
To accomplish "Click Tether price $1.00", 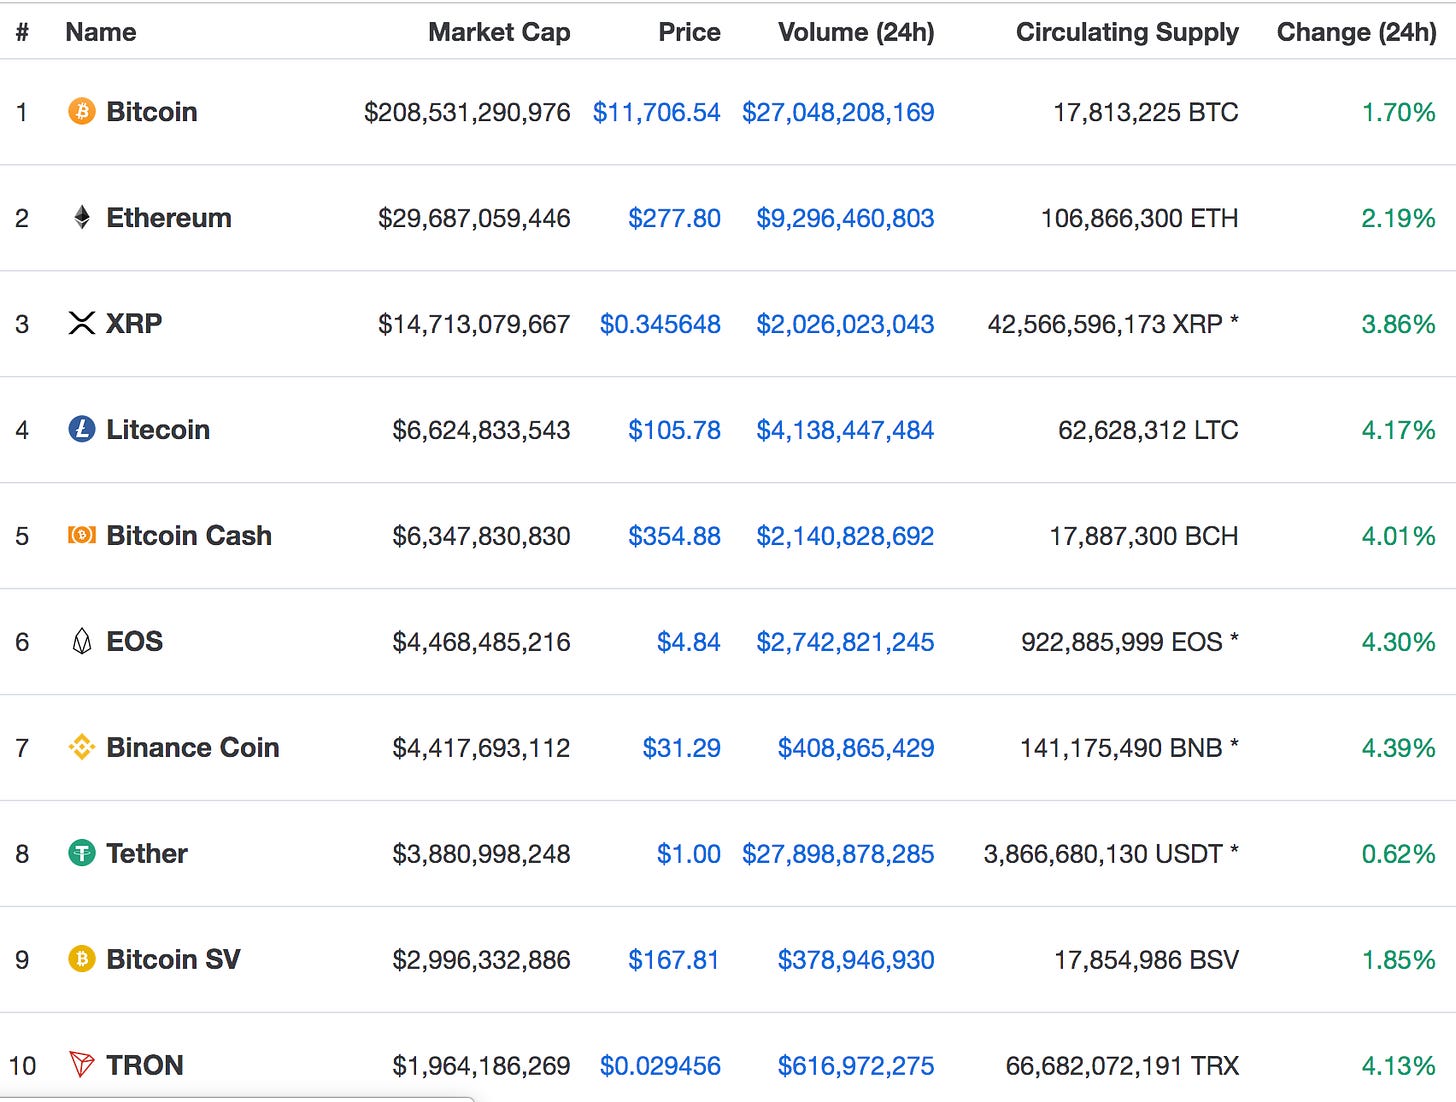I will point(688,854).
